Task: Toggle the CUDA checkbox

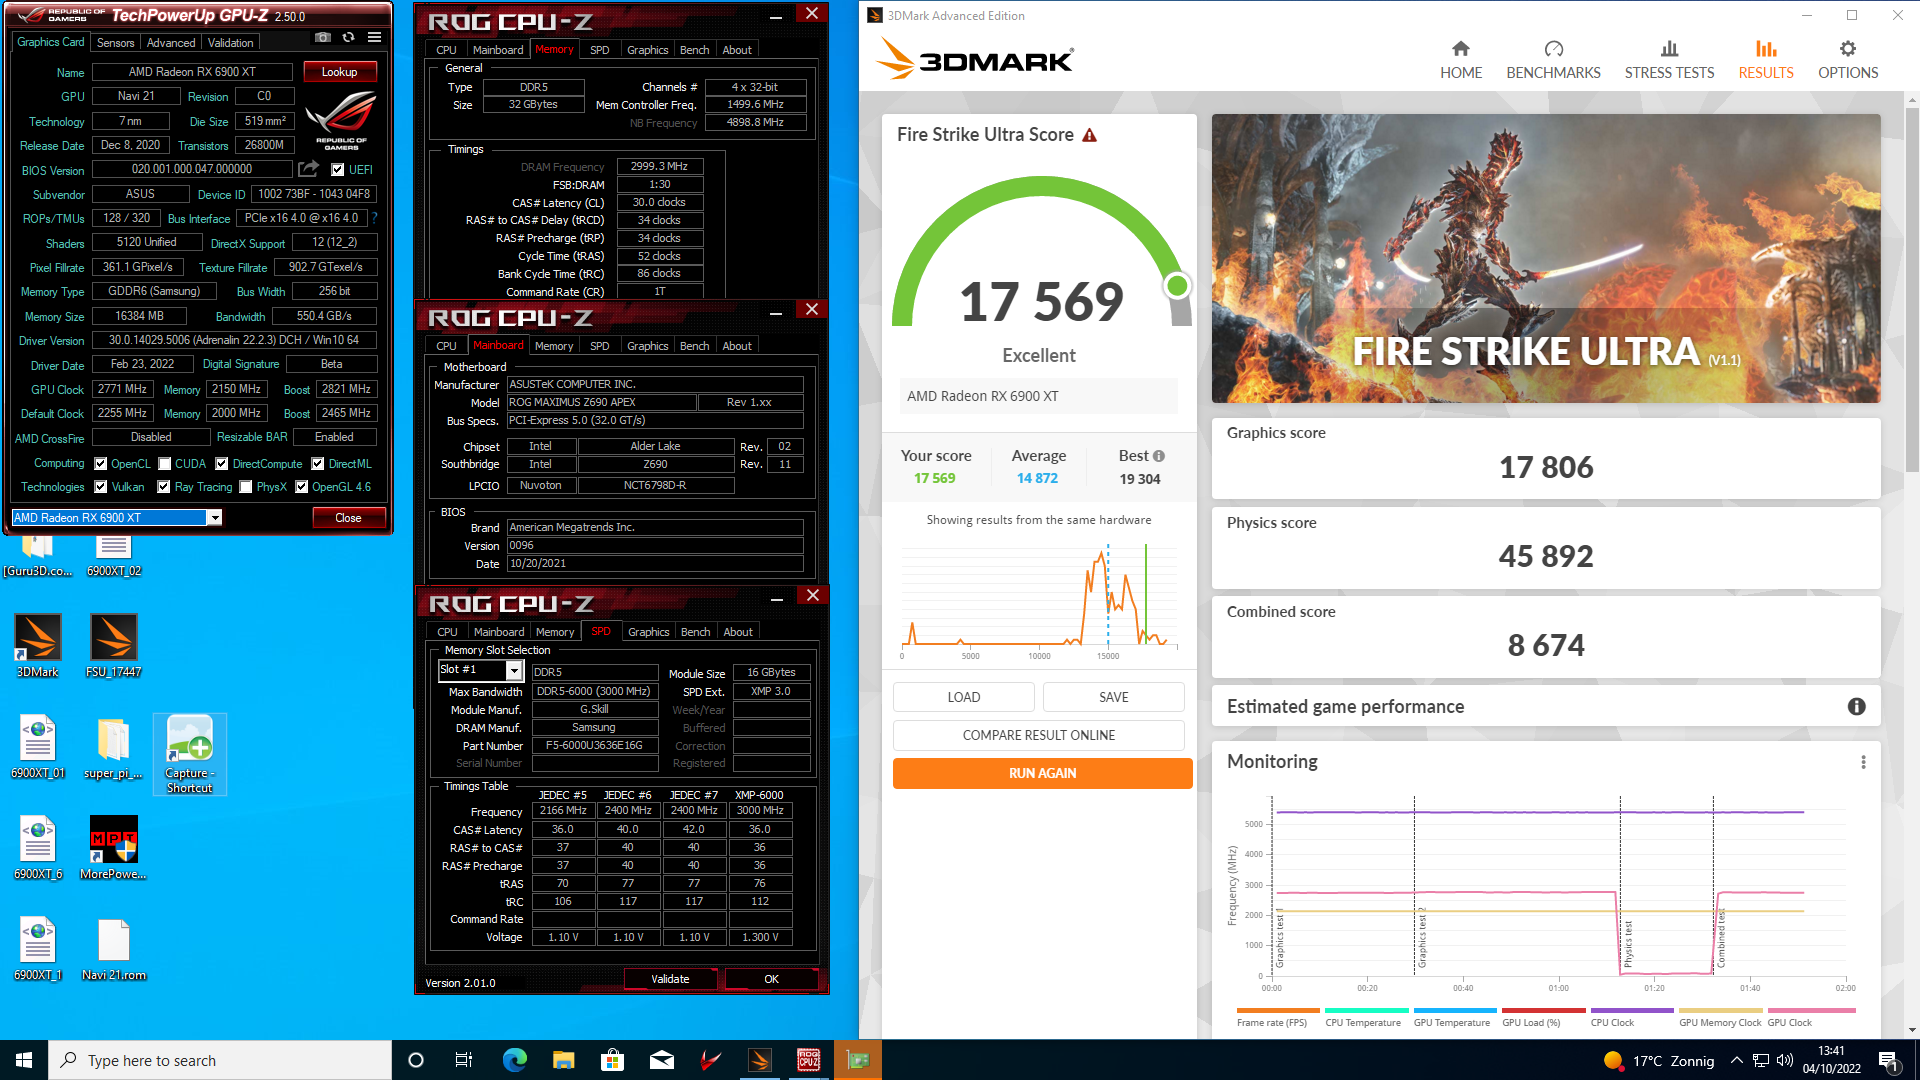Action: coord(164,464)
